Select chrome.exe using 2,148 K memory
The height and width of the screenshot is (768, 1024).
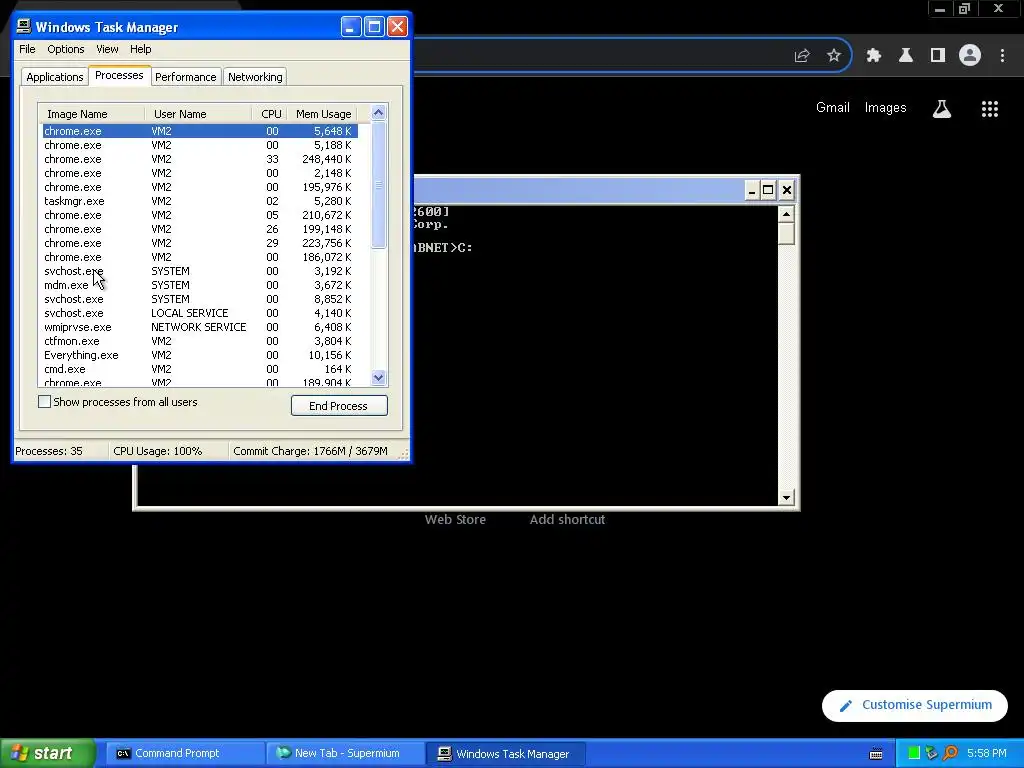200,173
